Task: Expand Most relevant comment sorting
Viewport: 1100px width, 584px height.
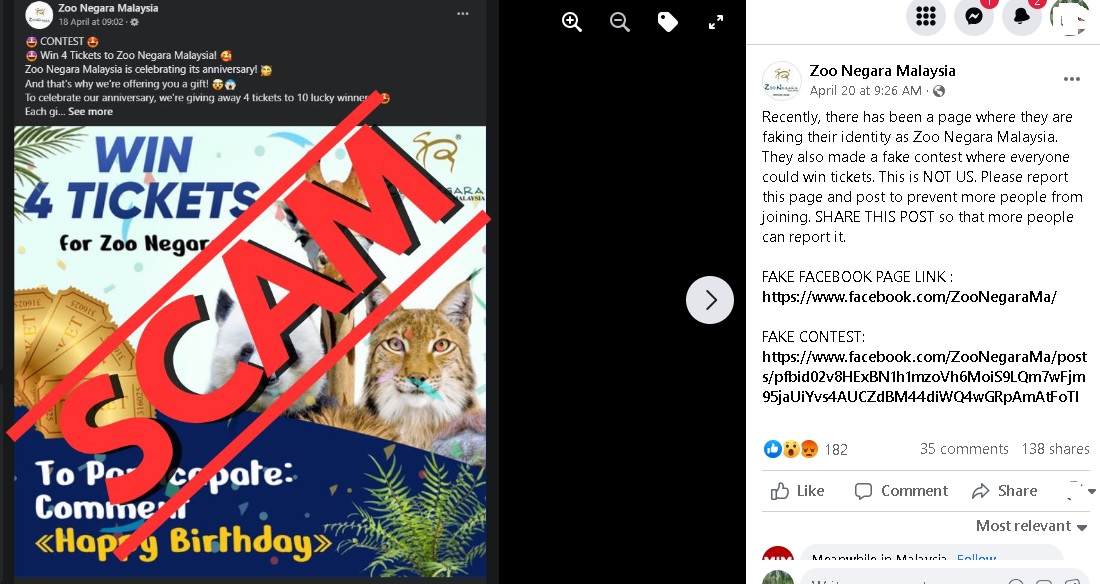Action: click(x=1031, y=526)
